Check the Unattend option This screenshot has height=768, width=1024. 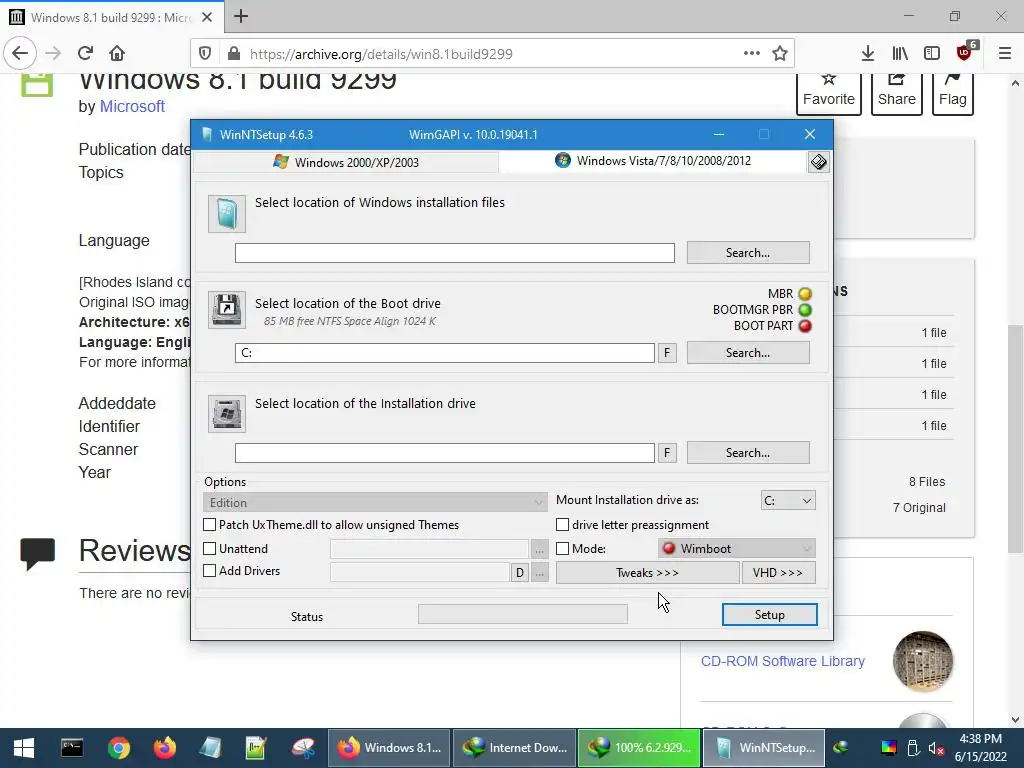210,549
